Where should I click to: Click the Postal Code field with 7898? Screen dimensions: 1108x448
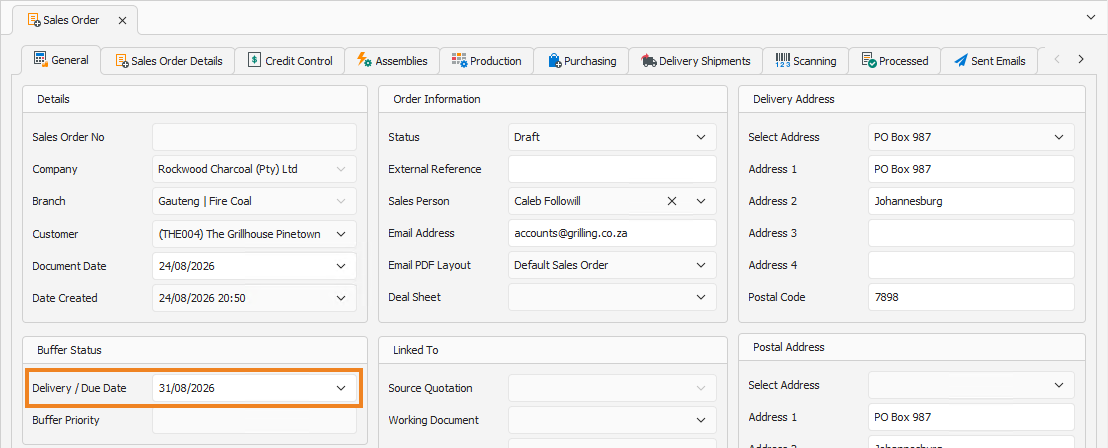971,297
